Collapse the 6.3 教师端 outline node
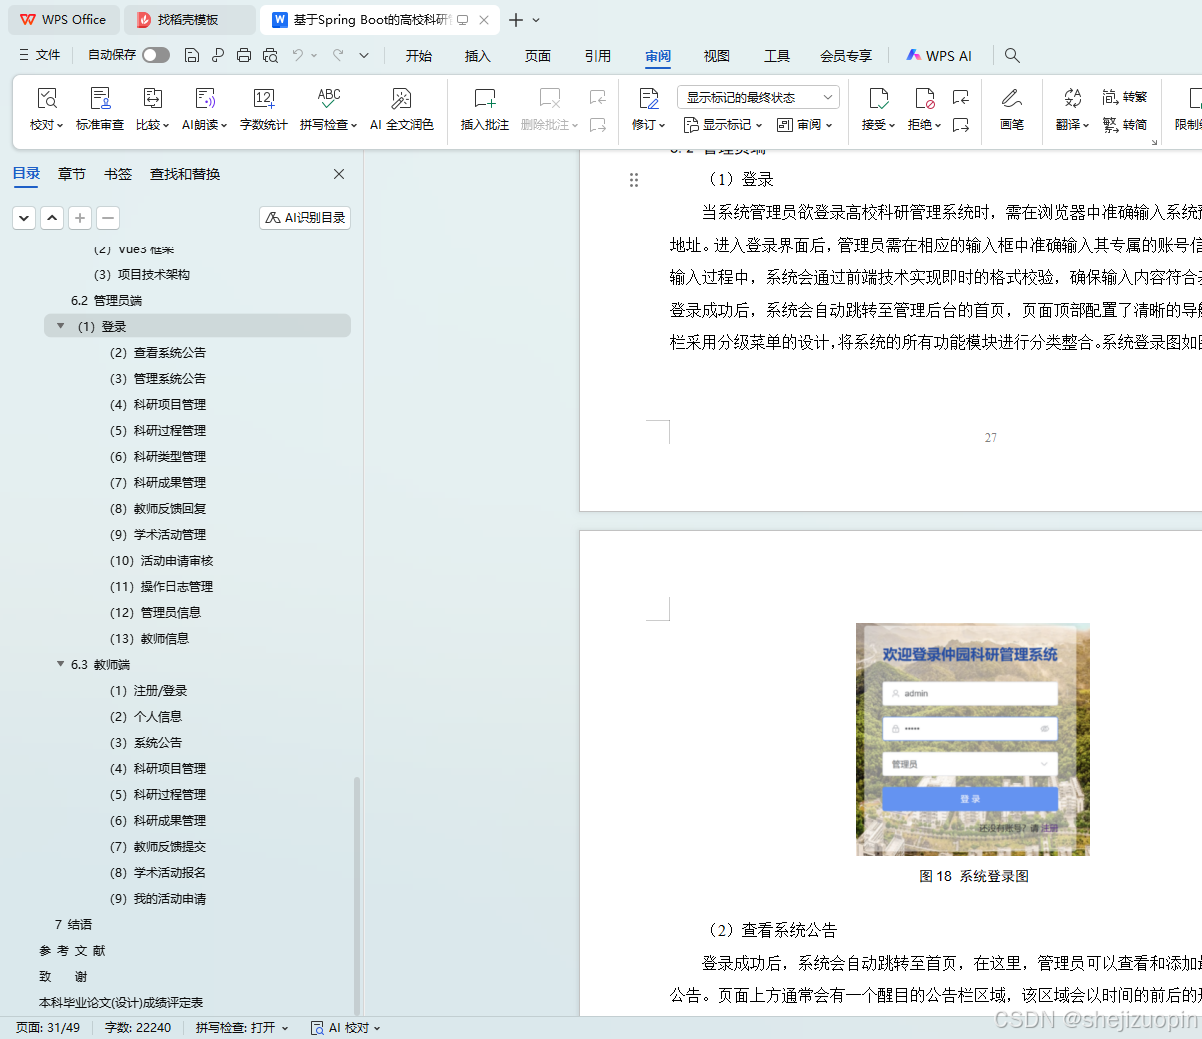The height and width of the screenshot is (1039, 1202). click(60, 664)
